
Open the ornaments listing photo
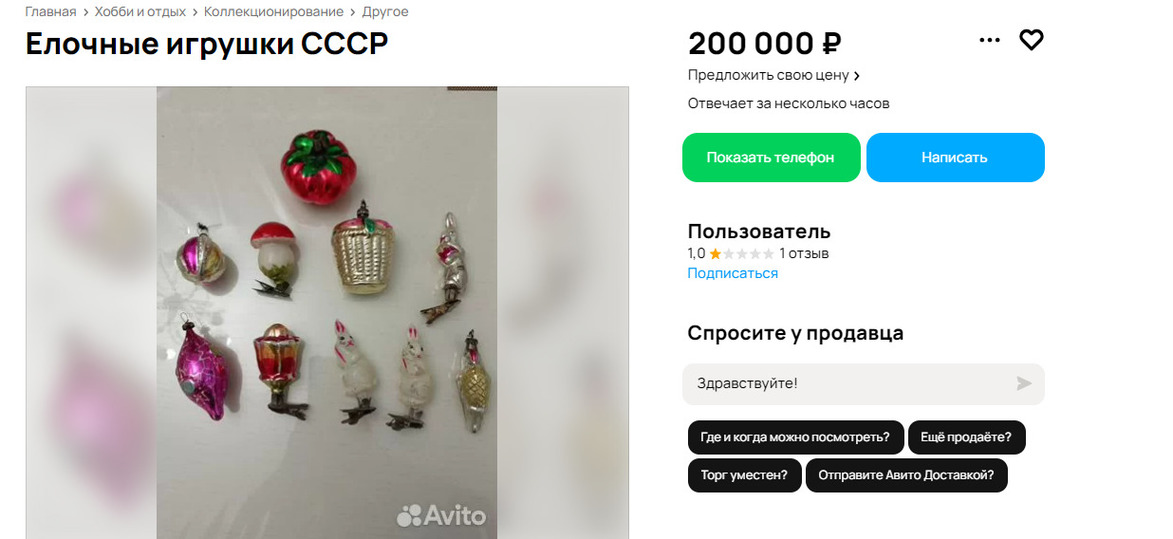tap(327, 312)
